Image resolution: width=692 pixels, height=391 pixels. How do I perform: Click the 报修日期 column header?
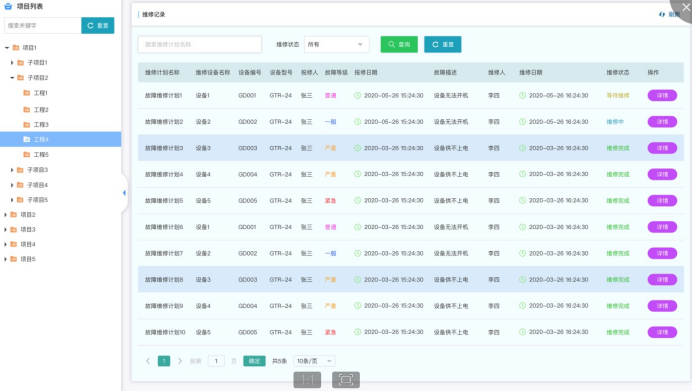point(366,72)
